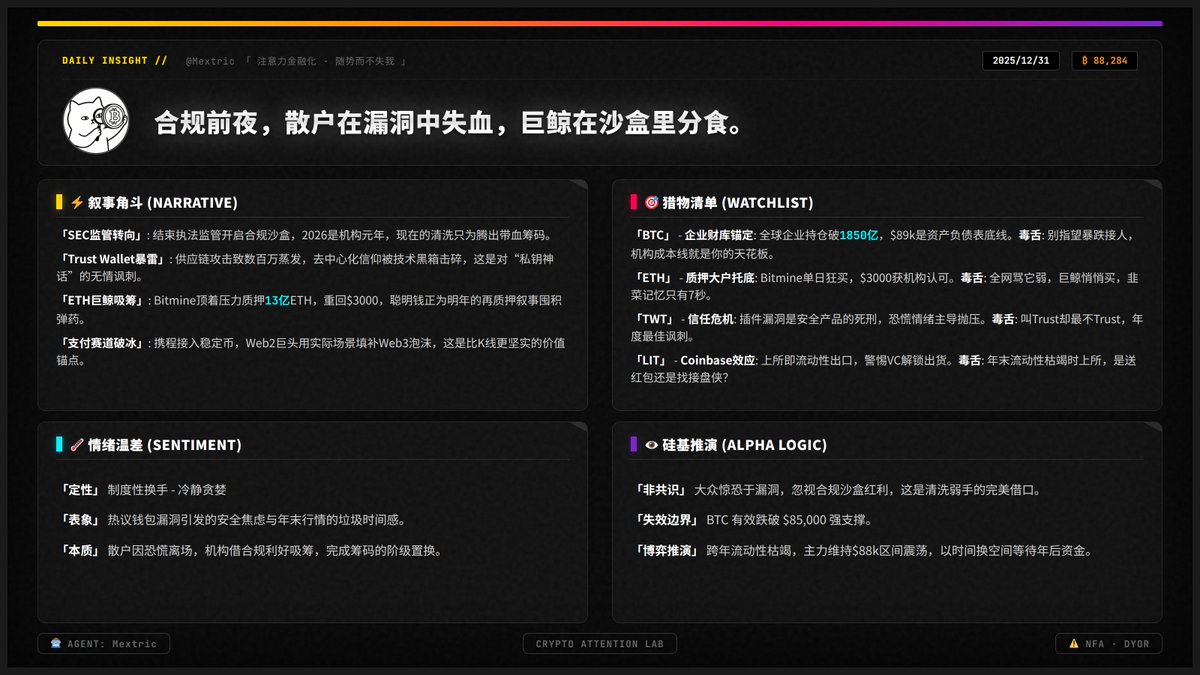
Task: Click the target icon beside 猎物清单
Action: [651, 203]
